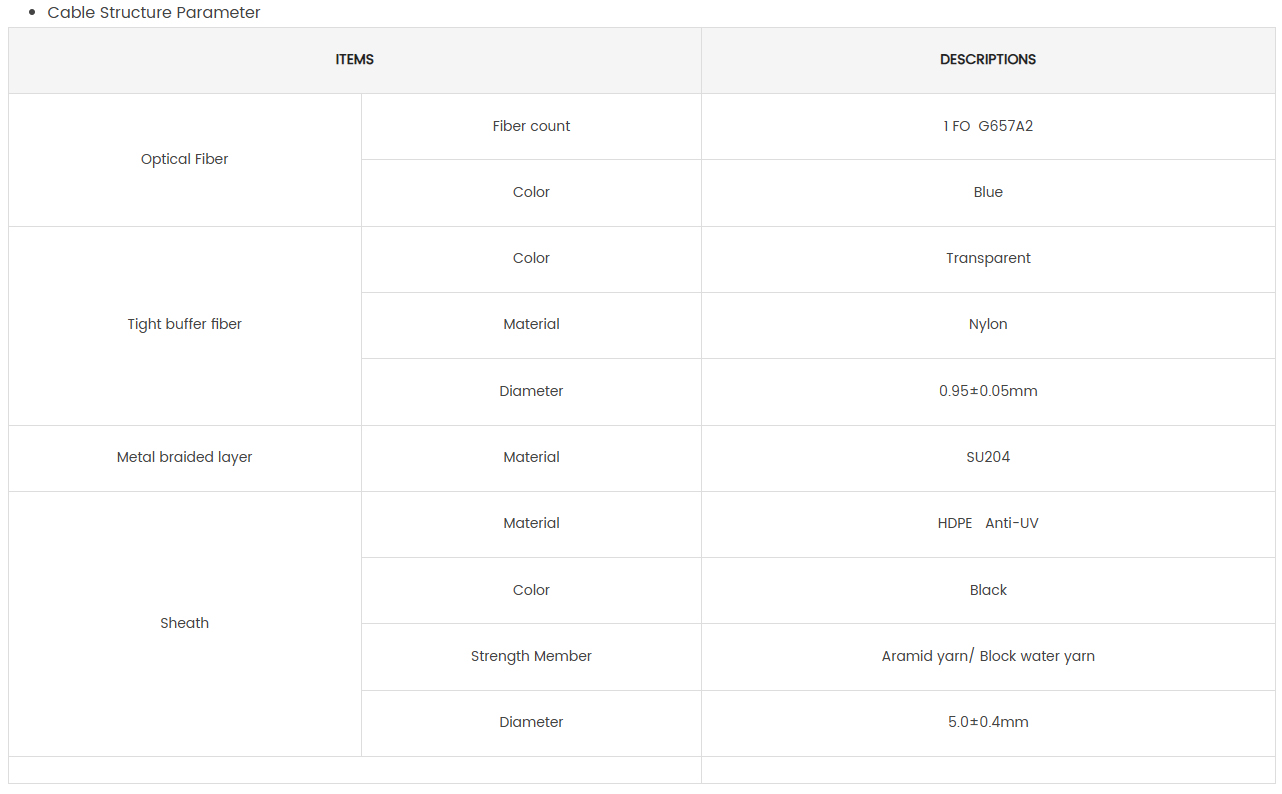Click the Strength Member cell

point(531,657)
